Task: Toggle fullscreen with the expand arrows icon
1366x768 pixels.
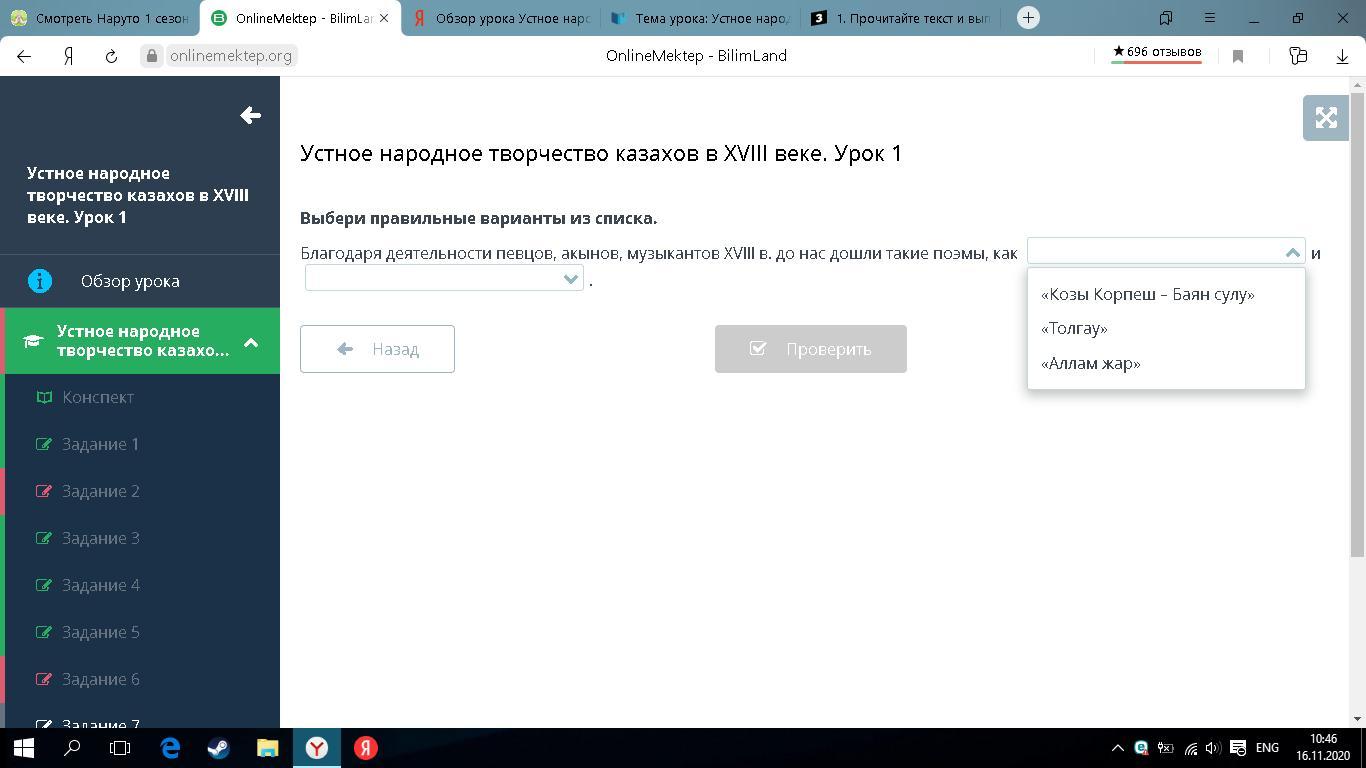Action: (x=1326, y=118)
